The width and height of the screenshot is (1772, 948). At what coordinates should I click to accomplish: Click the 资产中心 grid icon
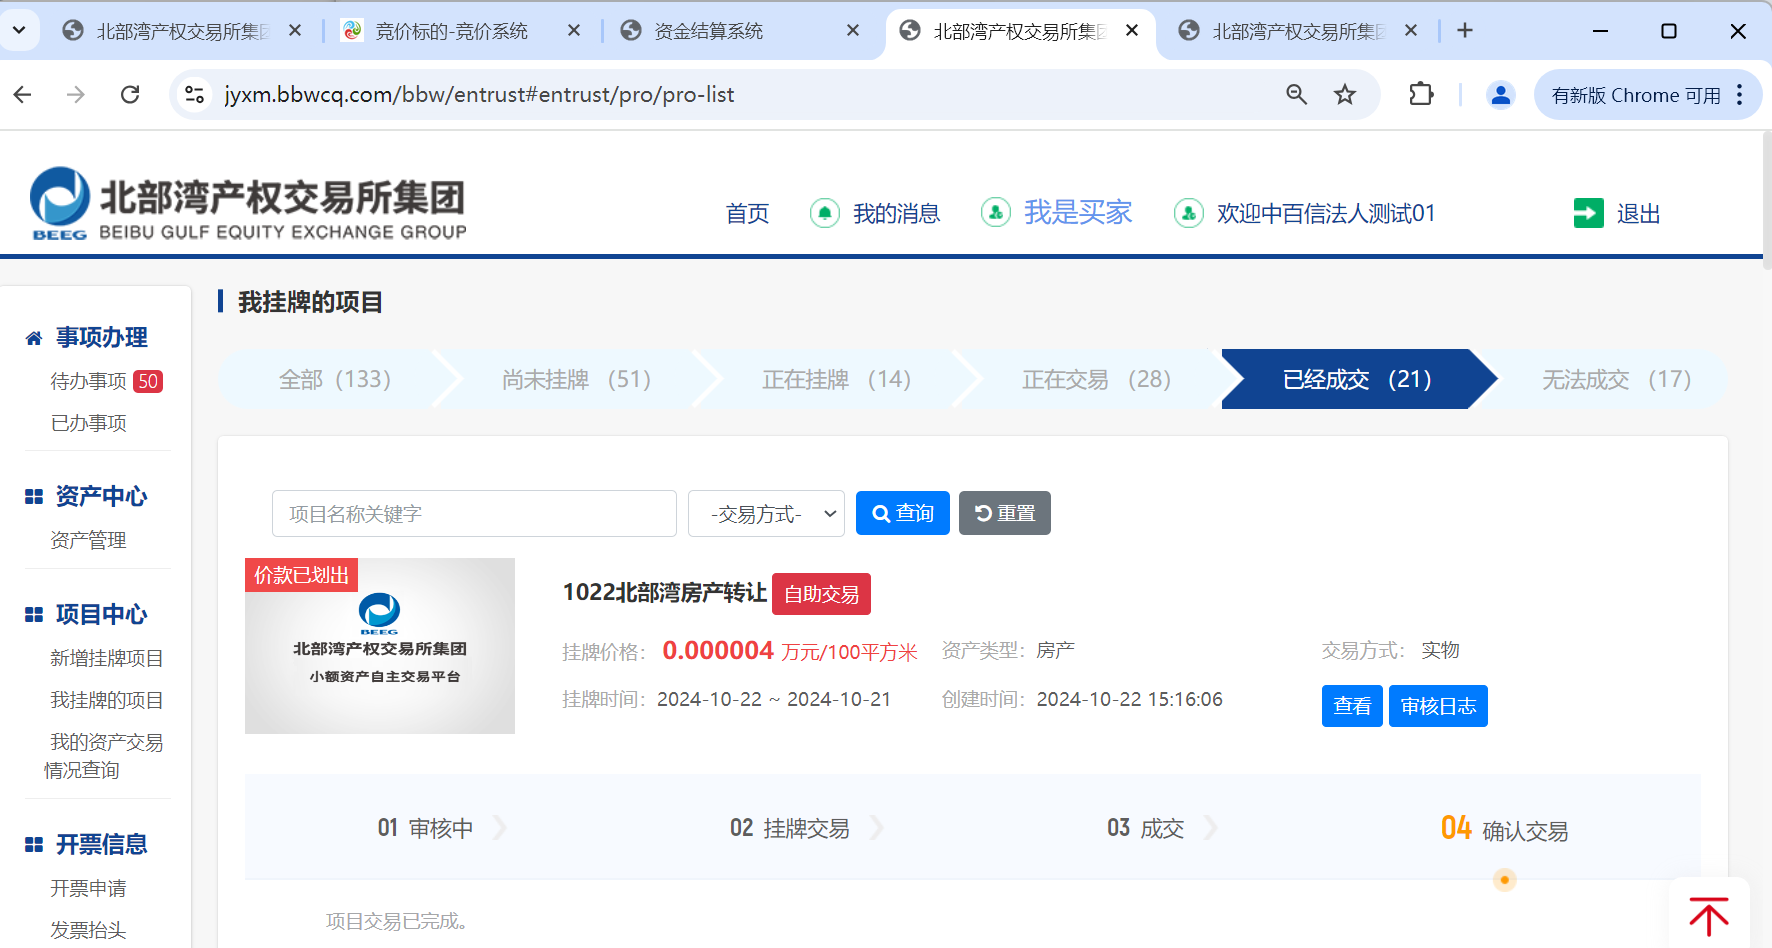pos(34,496)
